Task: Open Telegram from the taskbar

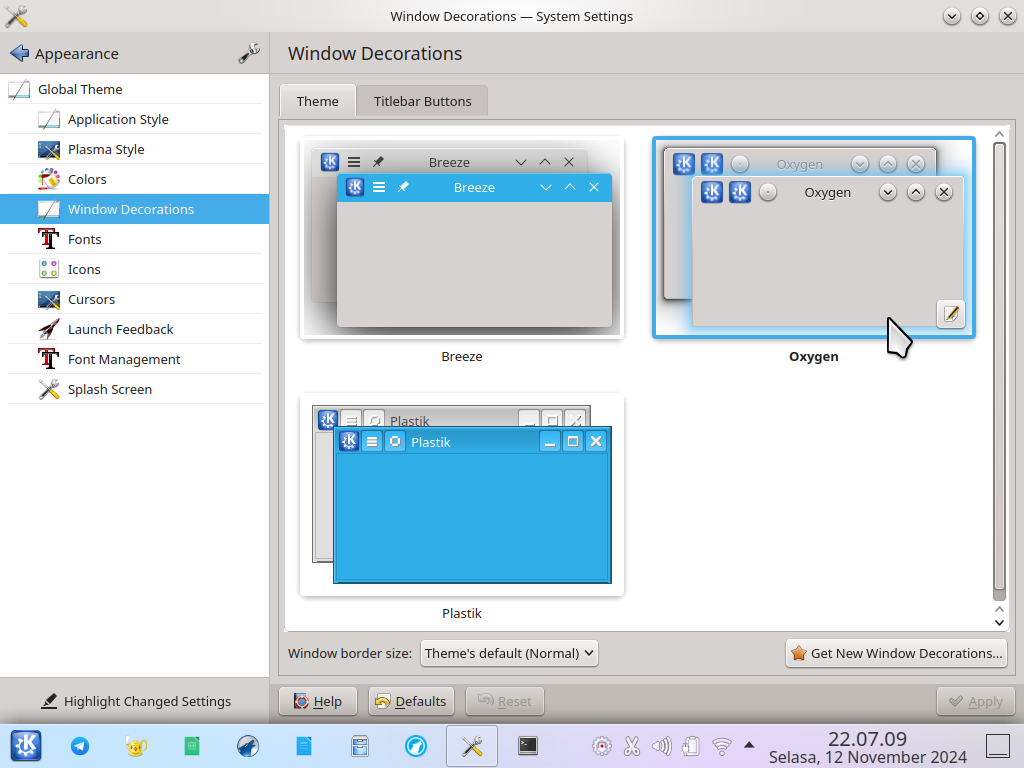Action: (x=80, y=746)
